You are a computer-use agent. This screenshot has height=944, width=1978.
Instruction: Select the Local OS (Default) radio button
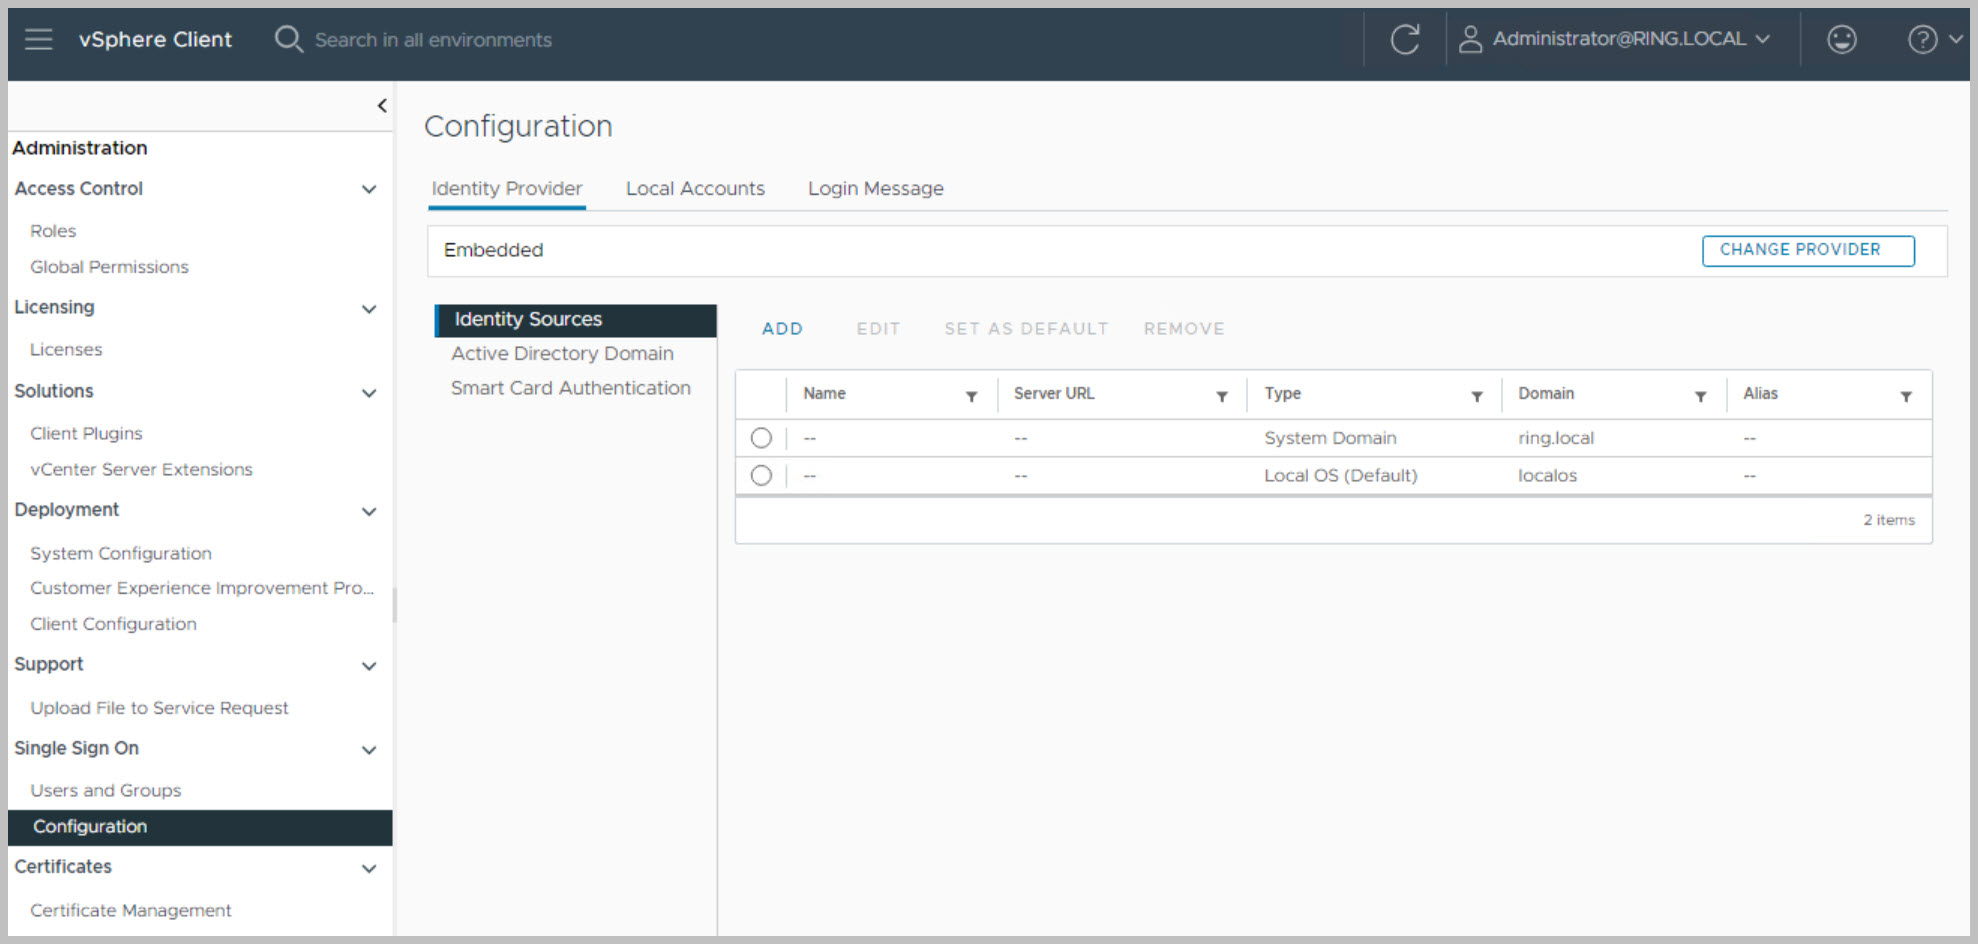[761, 476]
